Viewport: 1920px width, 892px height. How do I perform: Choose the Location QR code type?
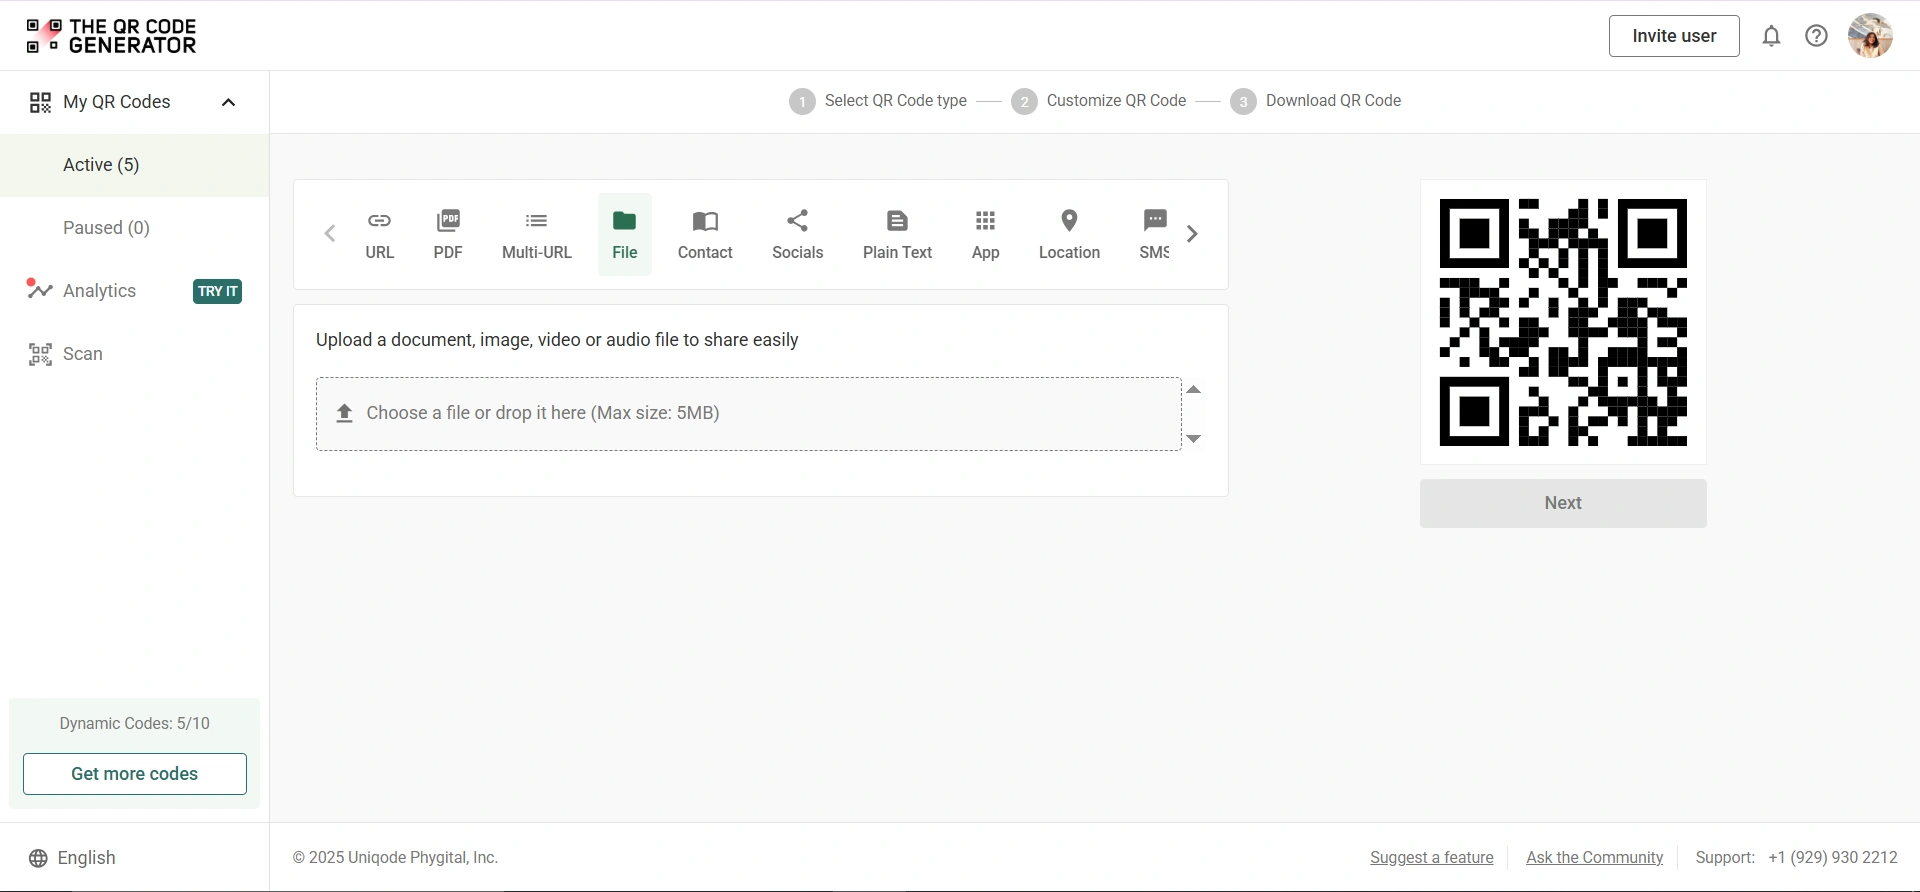(1069, 235)
